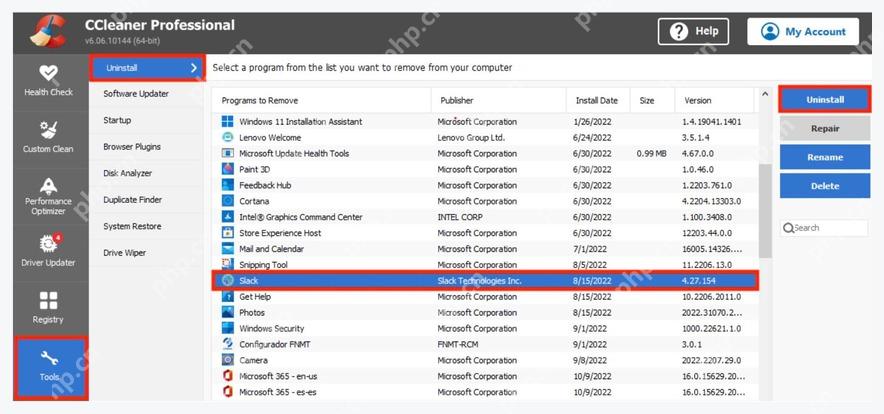Click the Delete button
The image size is (884, 414).
825,186
